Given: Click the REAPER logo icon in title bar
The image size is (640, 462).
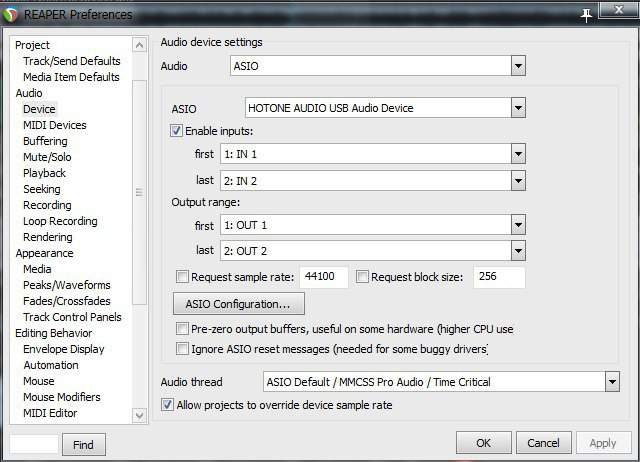Looking at the screenshot, I should [10, 15].
